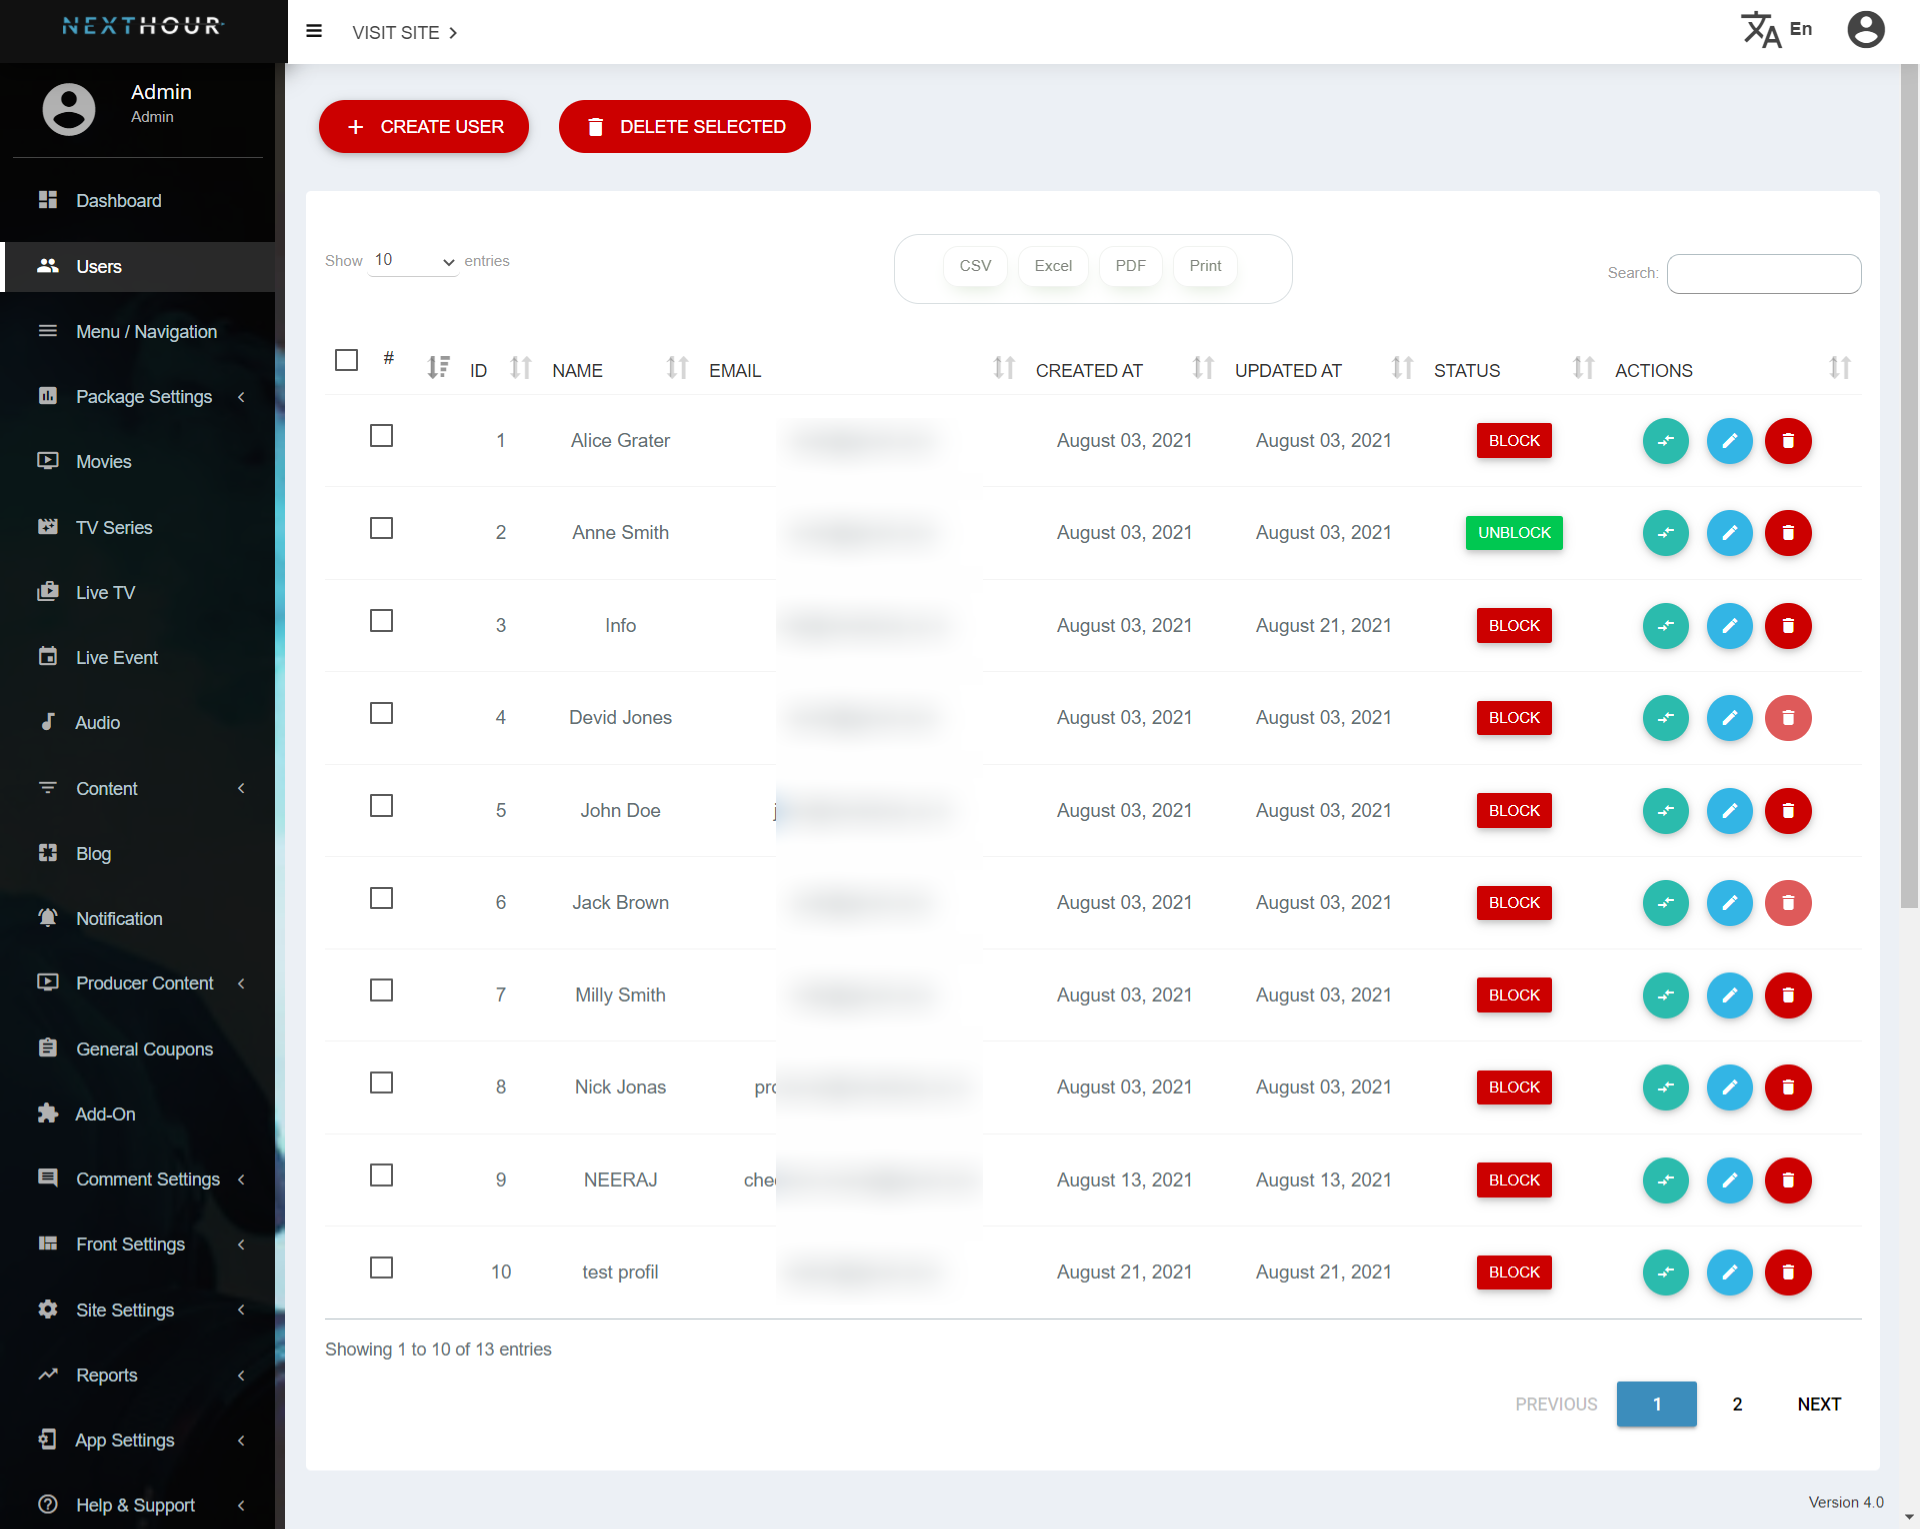1920x1530 pixels.
Task: Click edit pencil icon for Alice Grater
Action: [x=1729, y=441]
